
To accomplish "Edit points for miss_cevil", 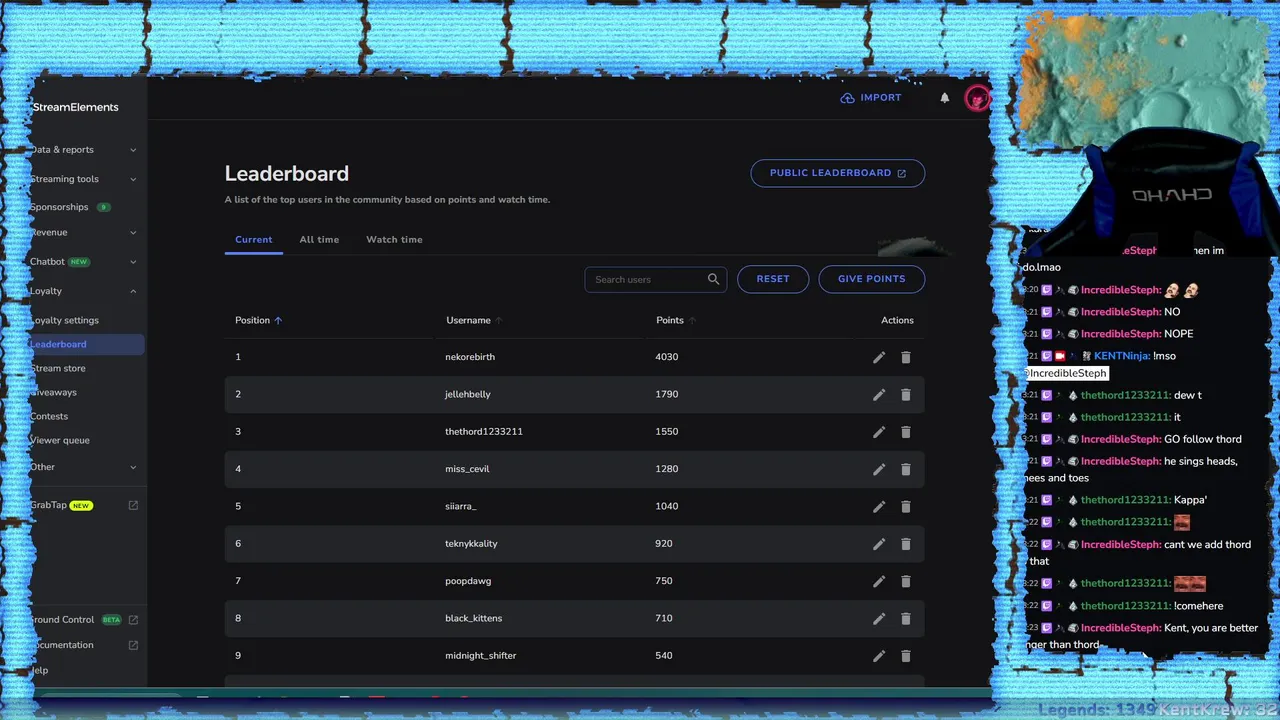I will point(879,469).
